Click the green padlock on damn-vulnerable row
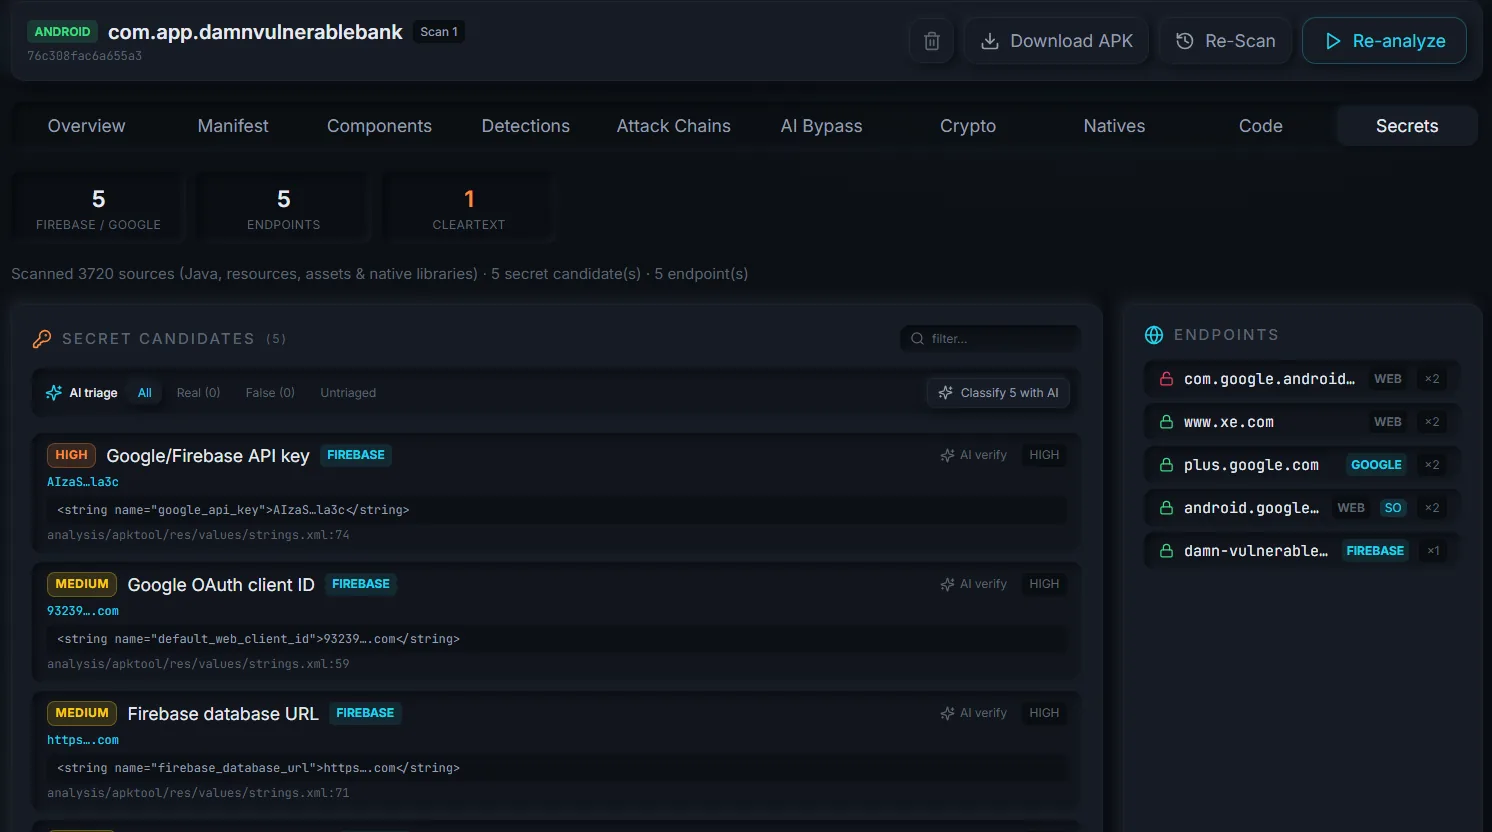1492x832 pixels. pos(1166,551)
